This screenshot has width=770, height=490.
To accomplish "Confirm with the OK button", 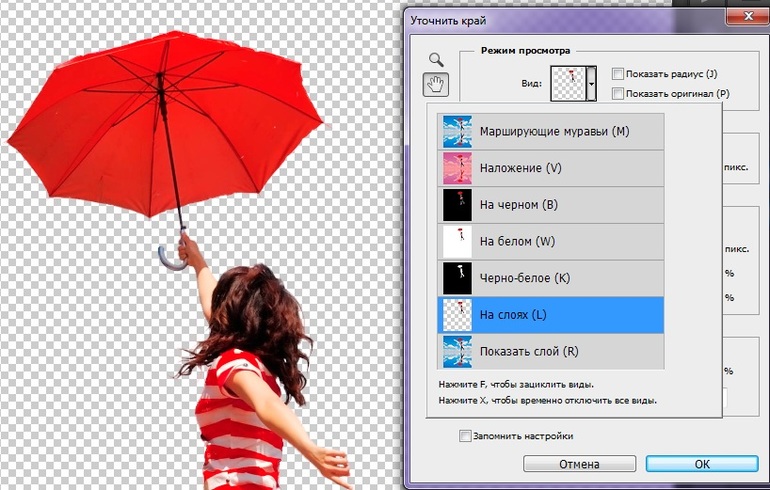I will [701, 464].
